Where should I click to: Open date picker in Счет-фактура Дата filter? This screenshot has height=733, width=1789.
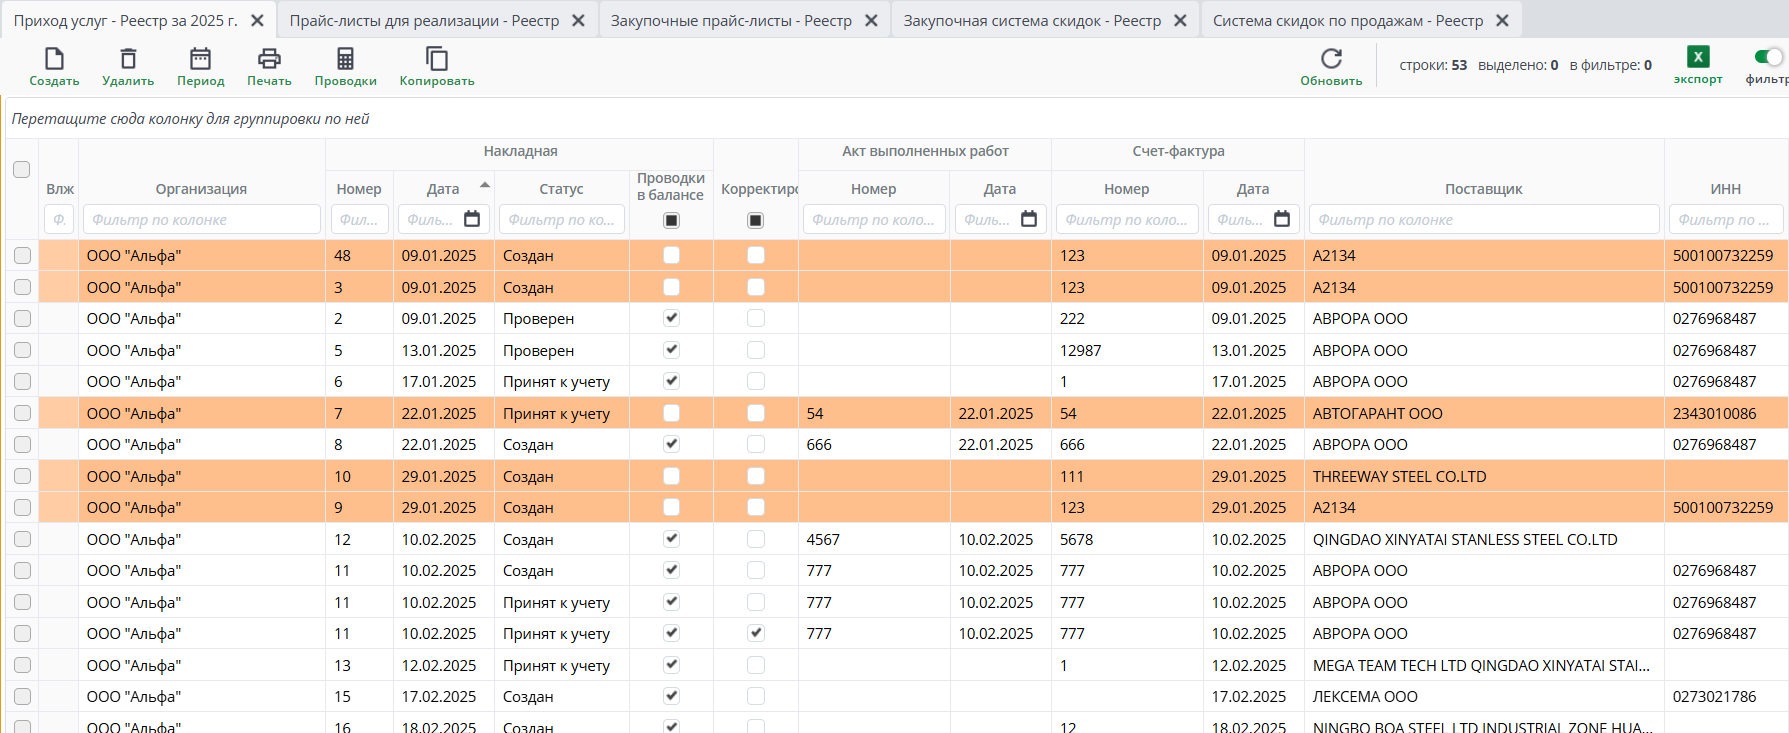(1281, 219)
